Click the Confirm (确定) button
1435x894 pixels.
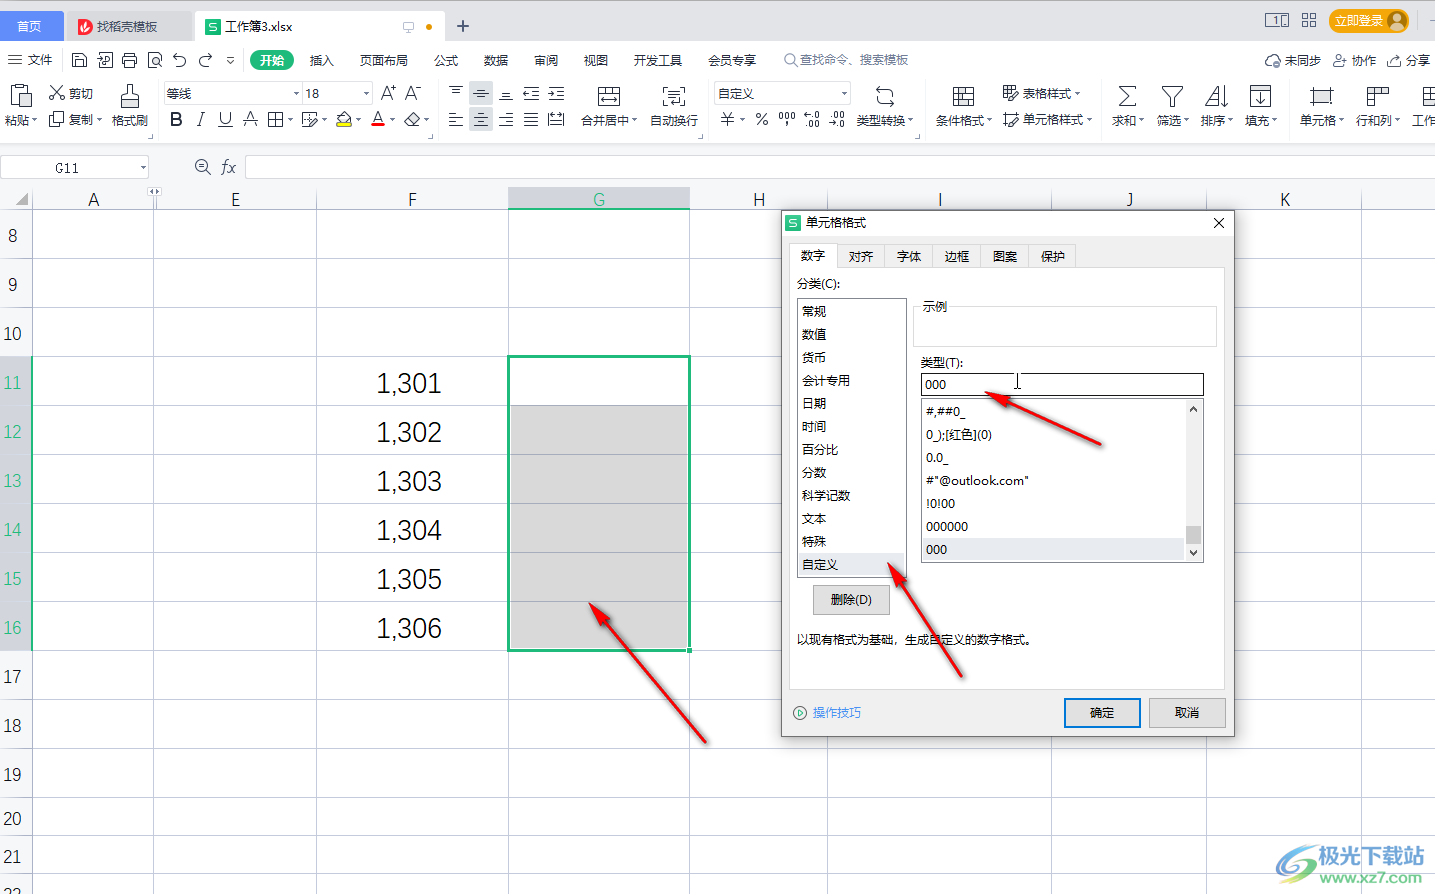[1102, 712]
